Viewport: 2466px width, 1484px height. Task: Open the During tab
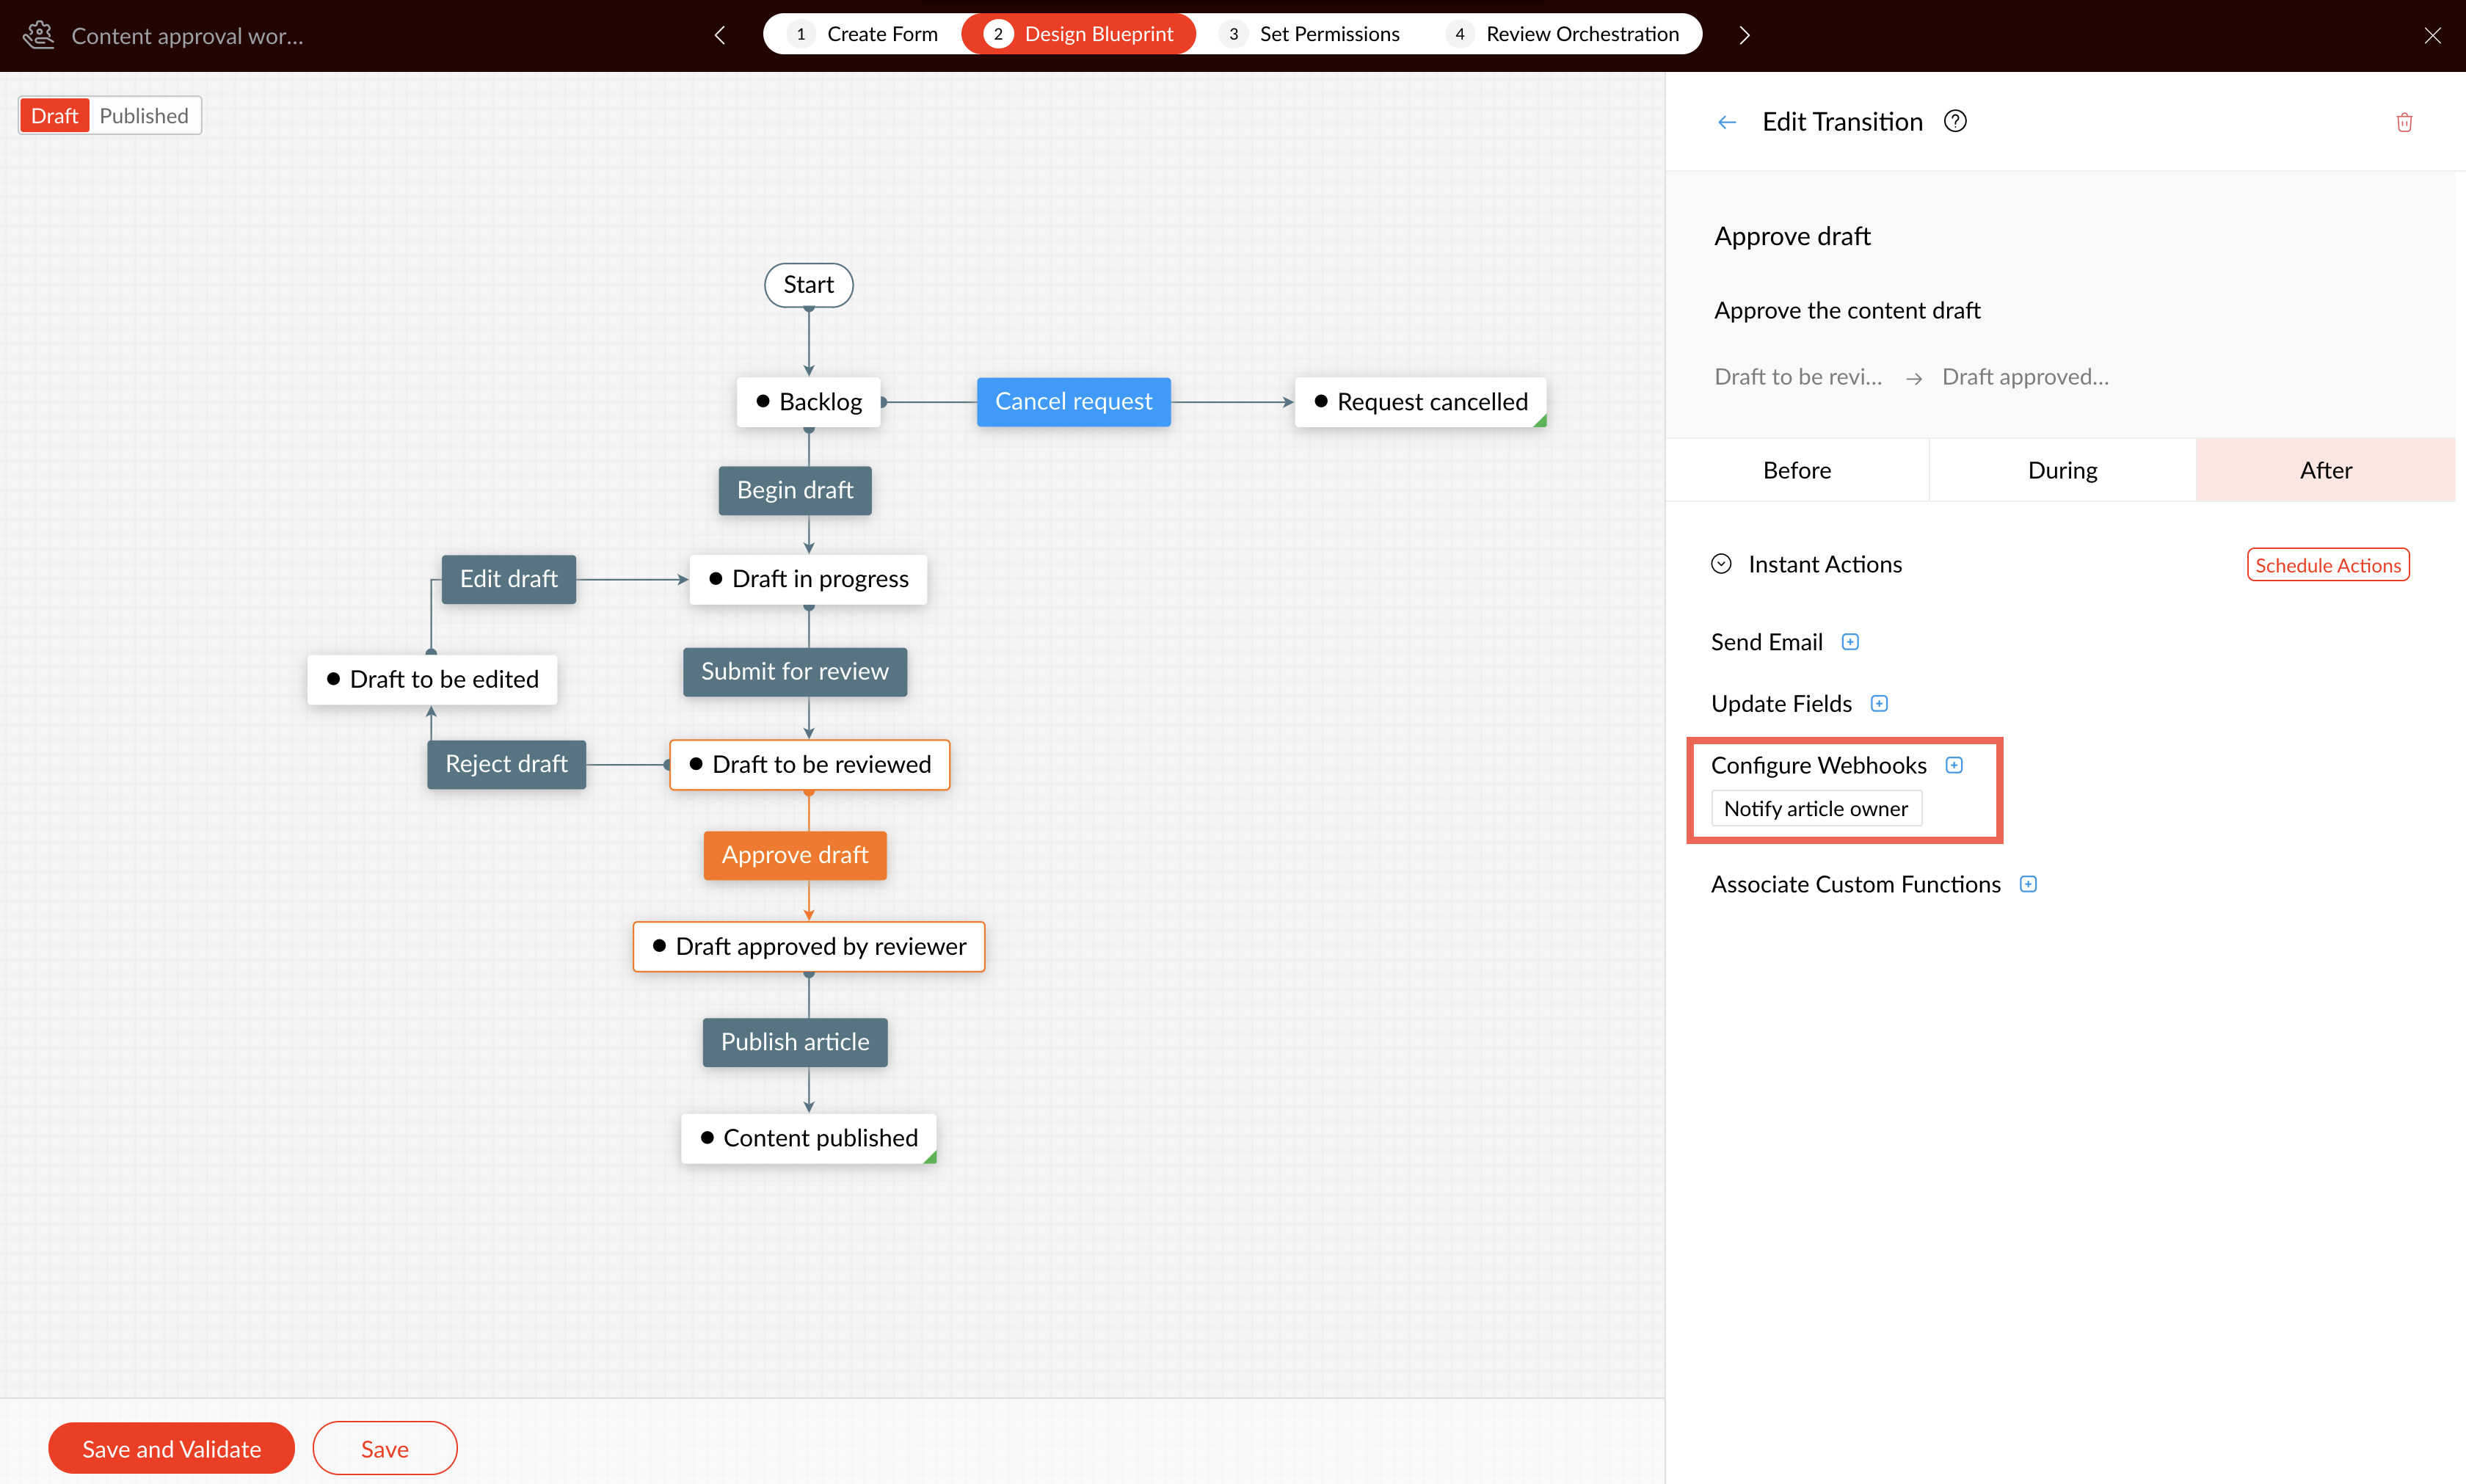(x=2062, y=470)
